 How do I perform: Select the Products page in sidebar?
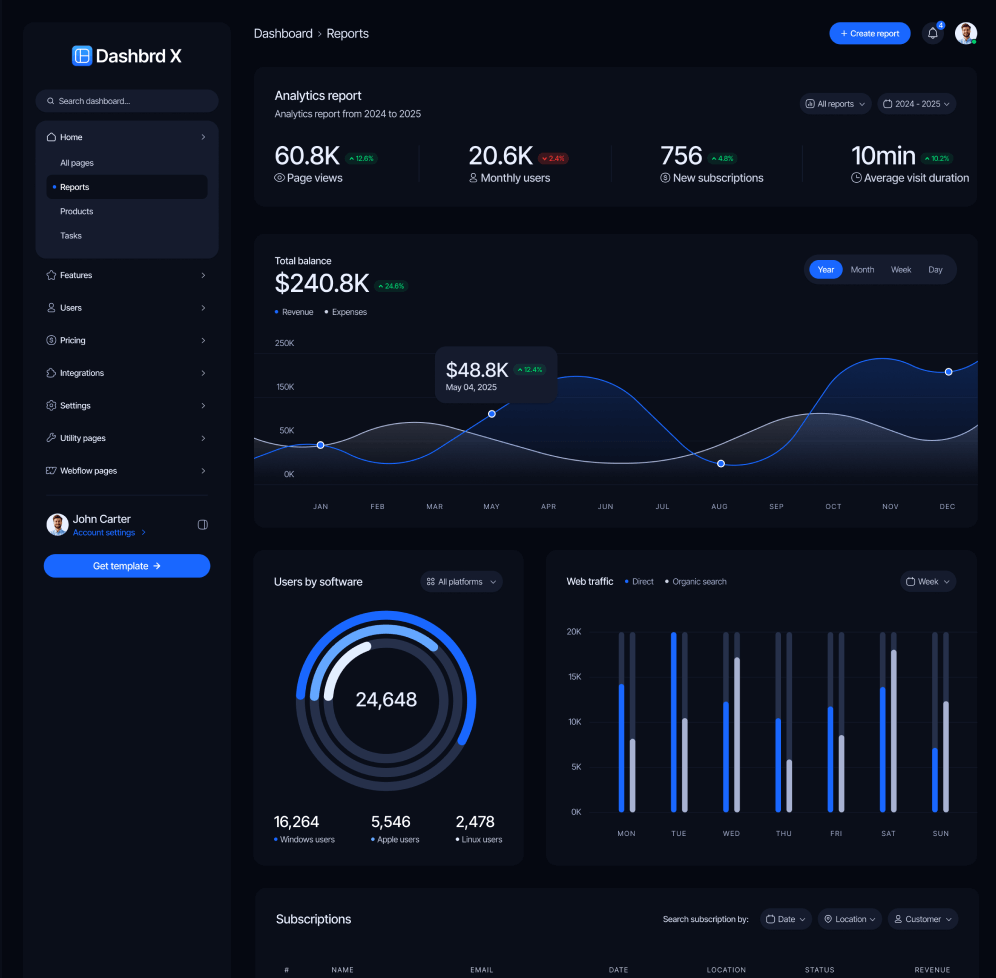point(79,211)
